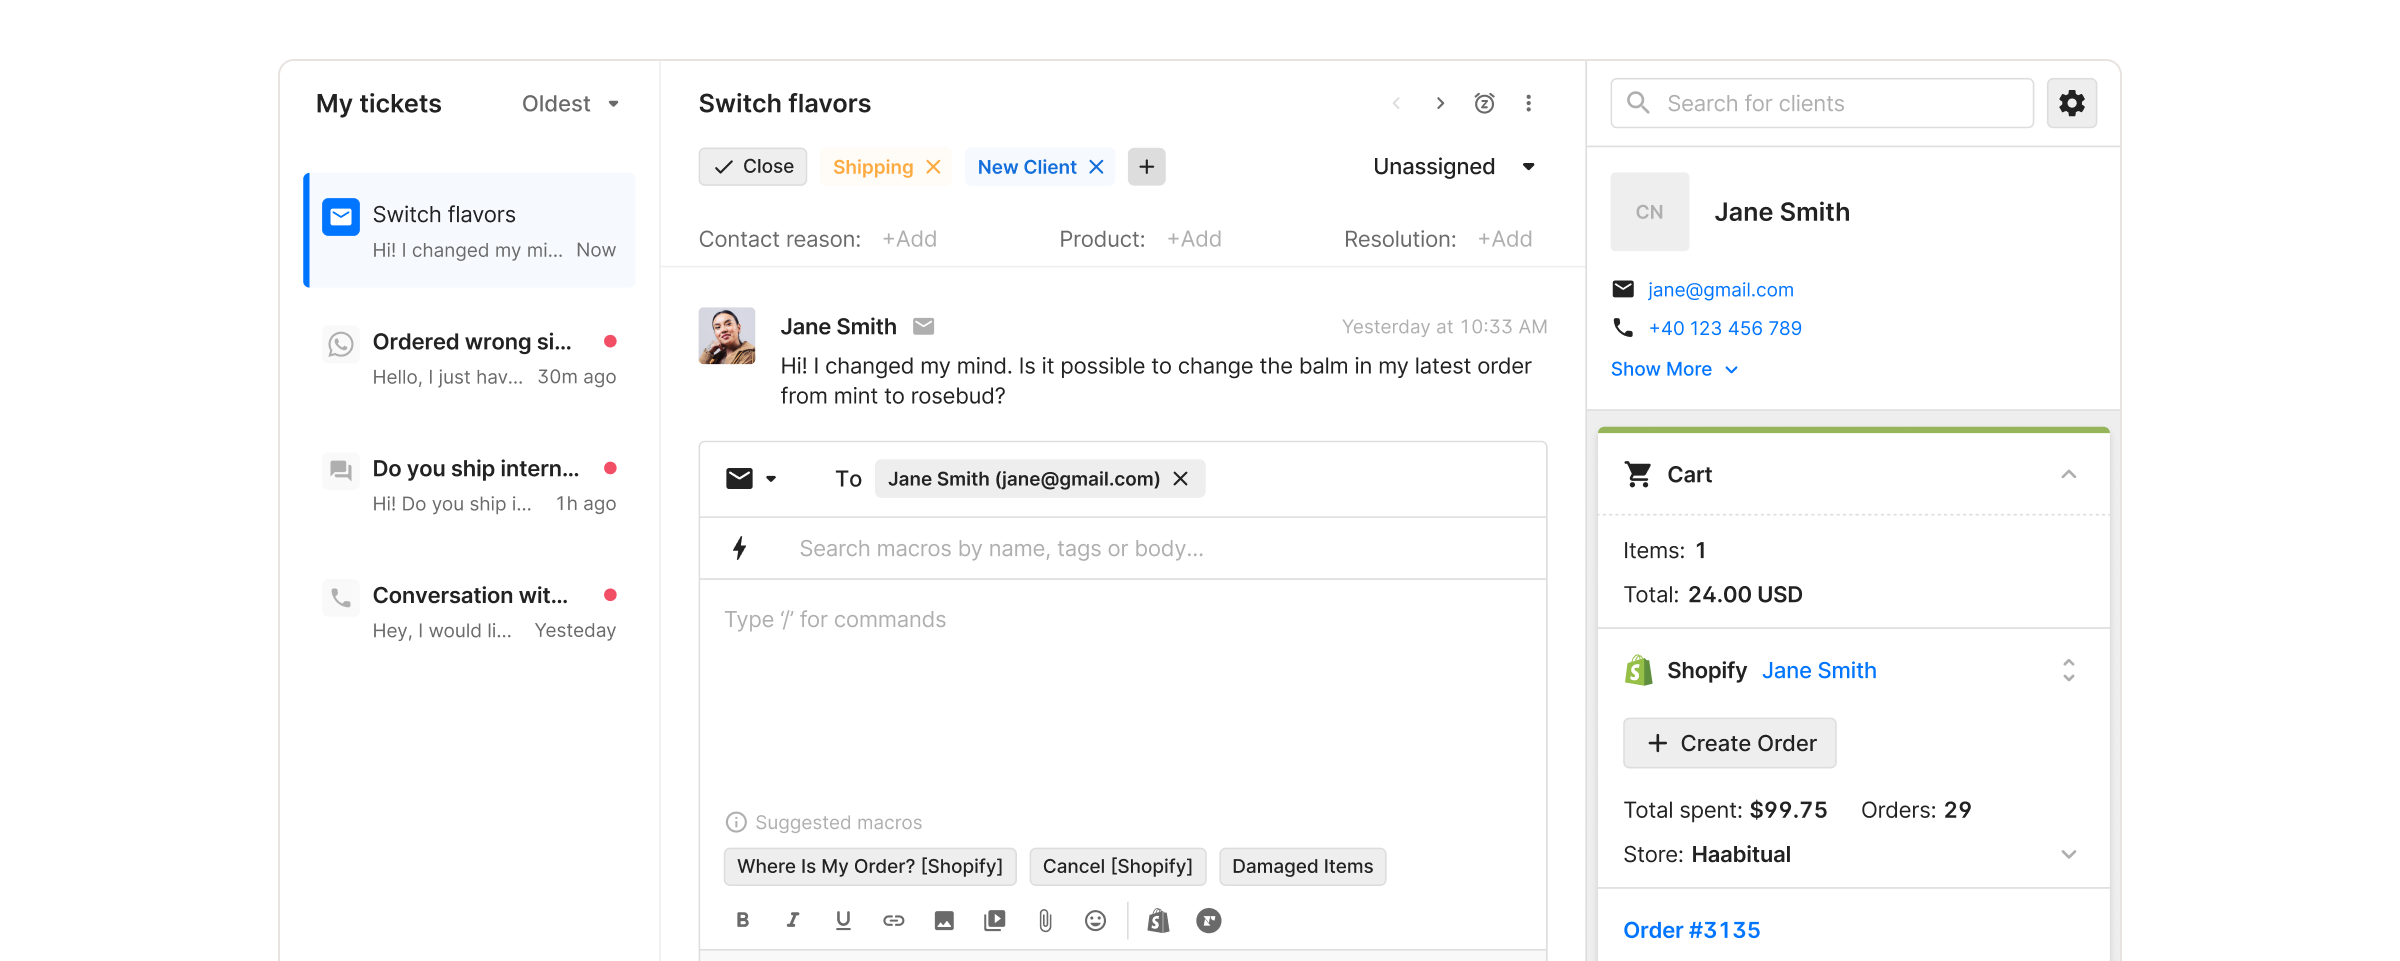Open the Oldest sort dropdown
2400x961 pixels.
(x=571, y=104)
